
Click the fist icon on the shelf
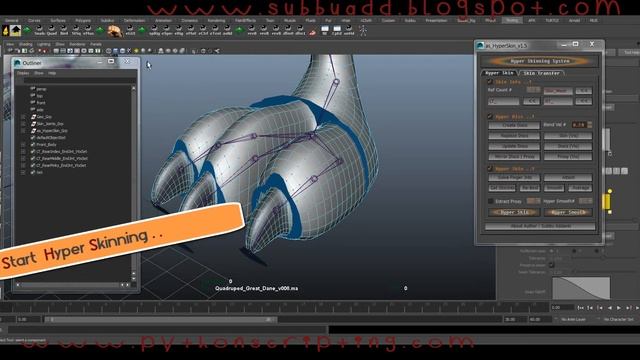[x=115, y=31]
